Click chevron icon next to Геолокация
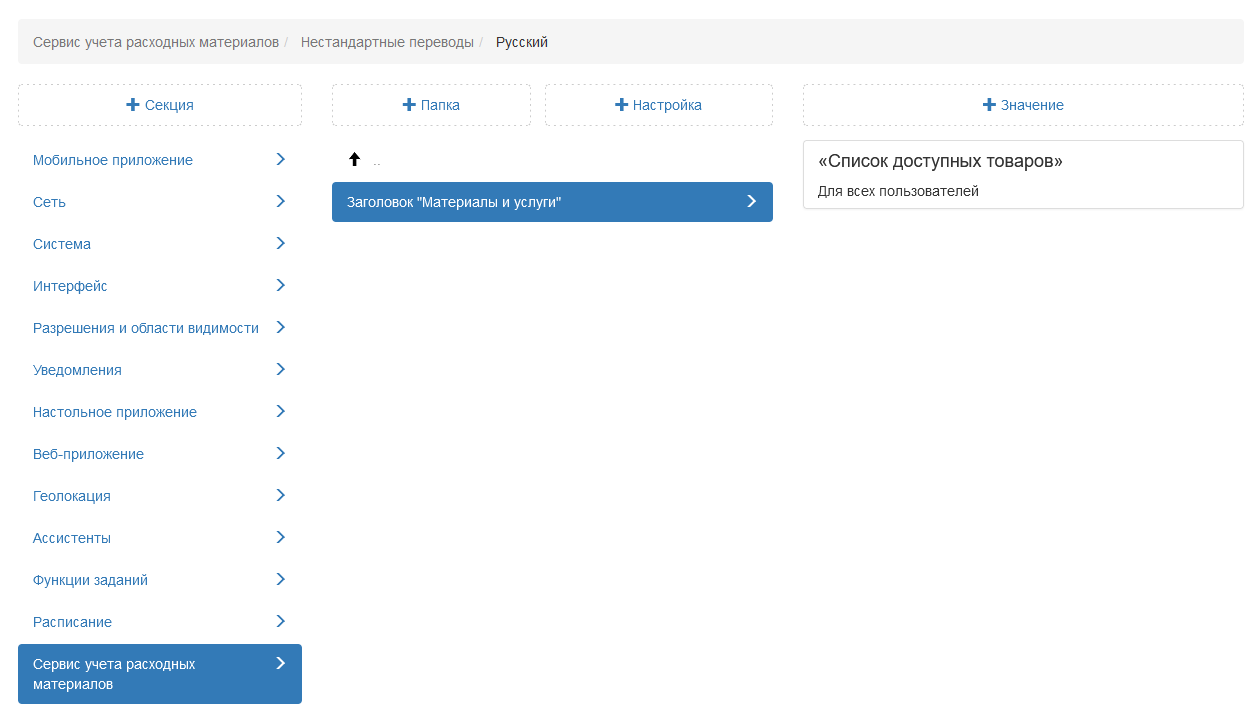Screen dimensions: 1260x717 tap(280, 496)
